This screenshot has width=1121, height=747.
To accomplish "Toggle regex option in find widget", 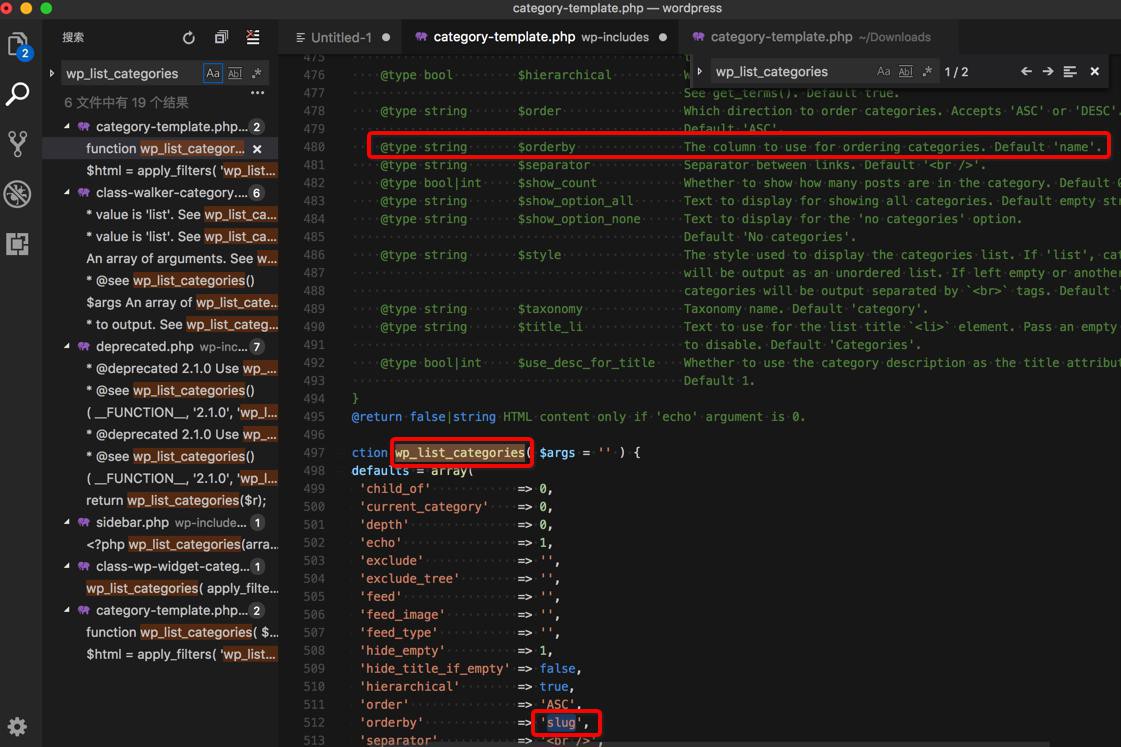I will [927, 72].
